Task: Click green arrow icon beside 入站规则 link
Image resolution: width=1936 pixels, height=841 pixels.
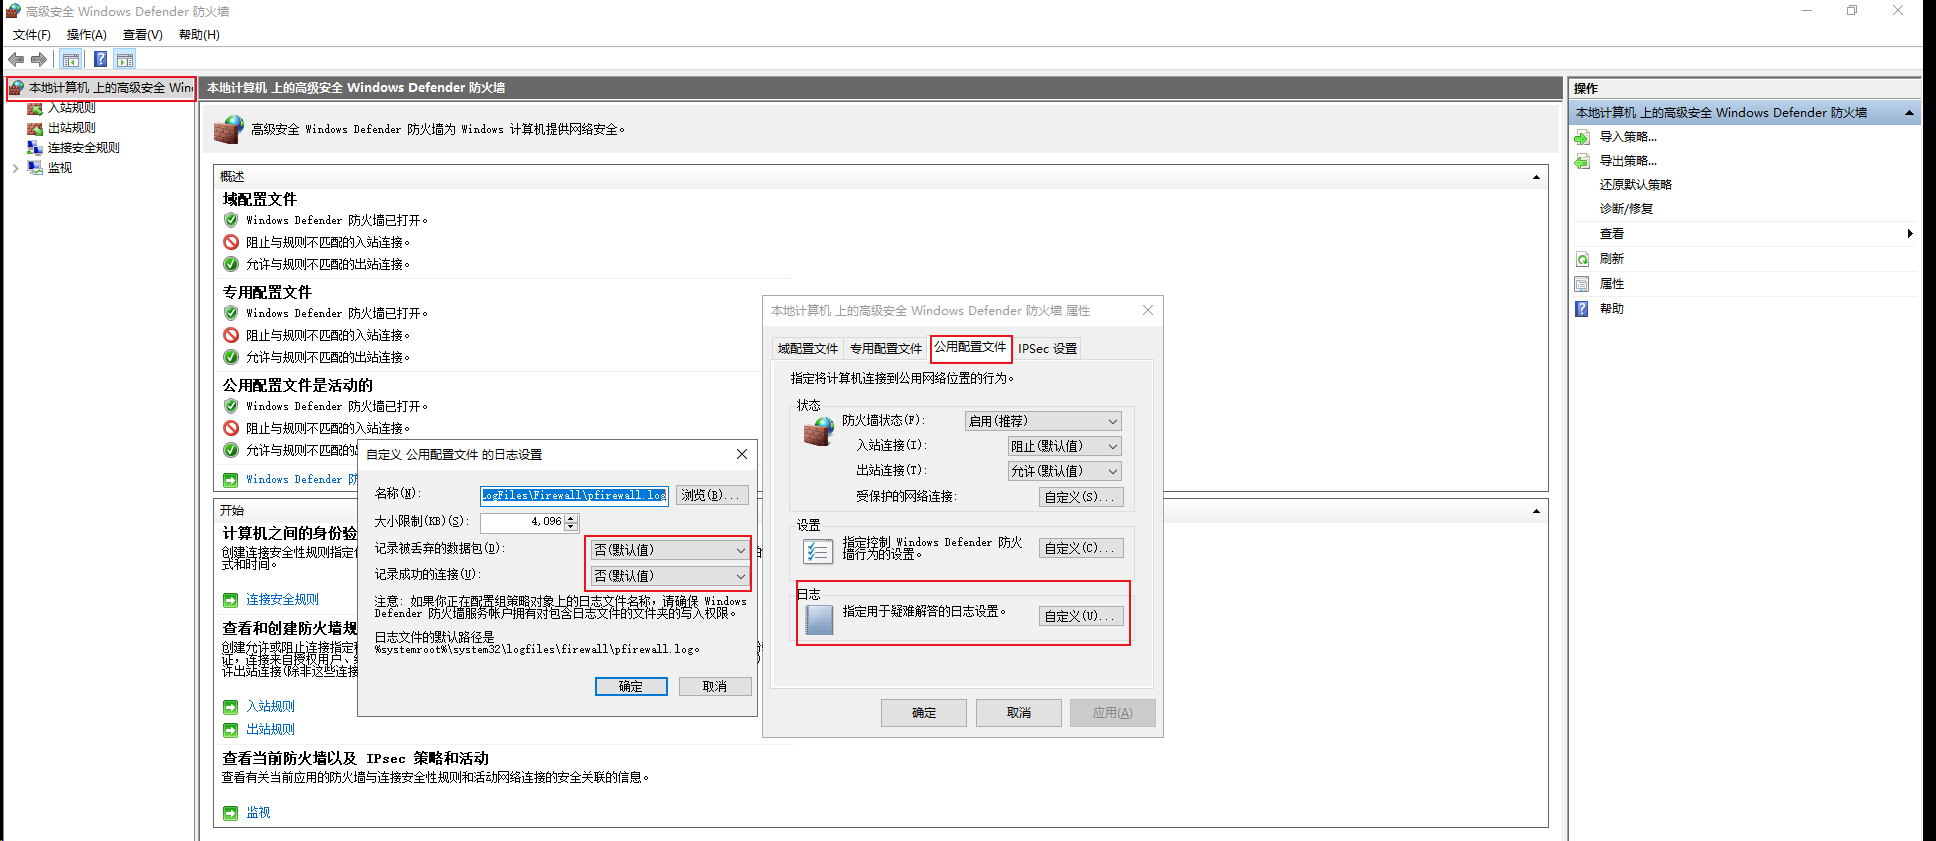Action: (231, 707)
